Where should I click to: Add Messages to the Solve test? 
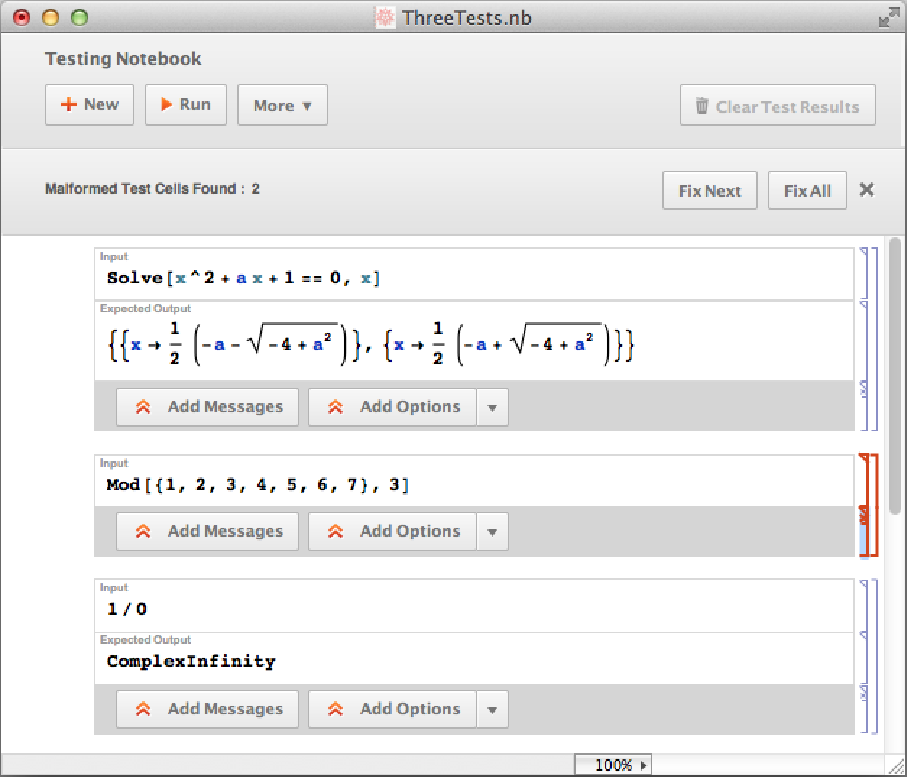point(207,407)
